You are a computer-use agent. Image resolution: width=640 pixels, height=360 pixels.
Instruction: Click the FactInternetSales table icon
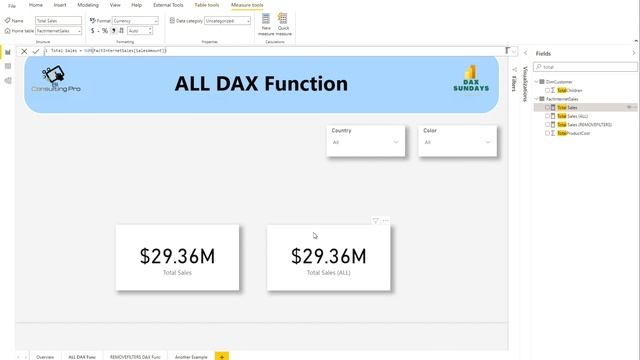click(542, 99)
